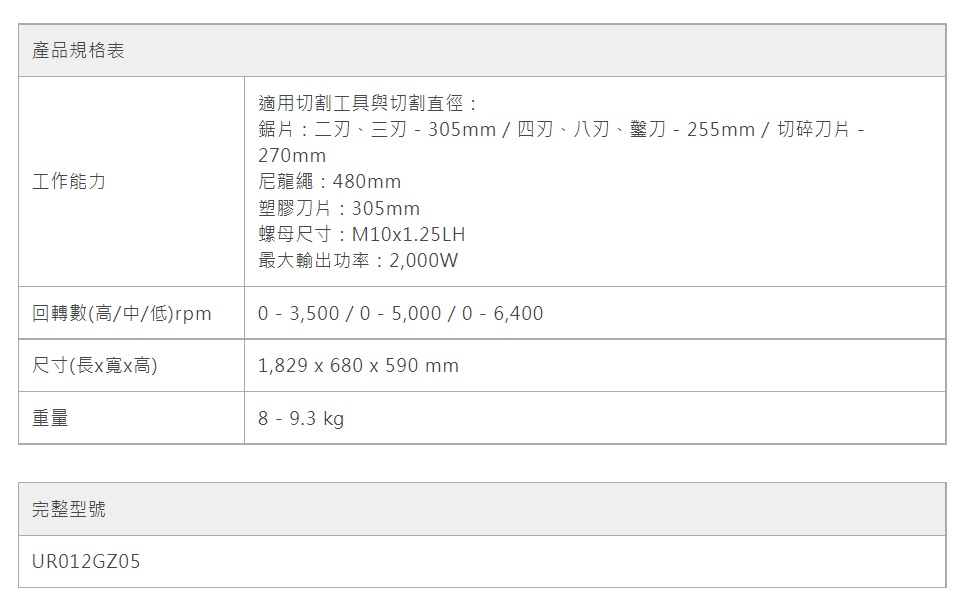The width and height of the screenshot is (962, 600).
Task: Click the 0 - 6,400 rpm range value
Action: click(502, 314)
